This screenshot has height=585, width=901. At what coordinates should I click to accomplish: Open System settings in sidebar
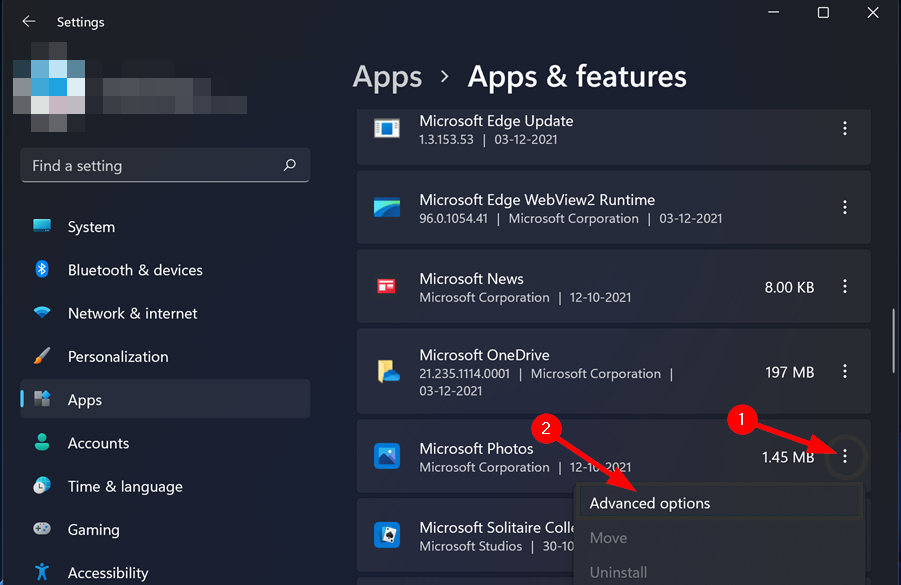(91, 227)
